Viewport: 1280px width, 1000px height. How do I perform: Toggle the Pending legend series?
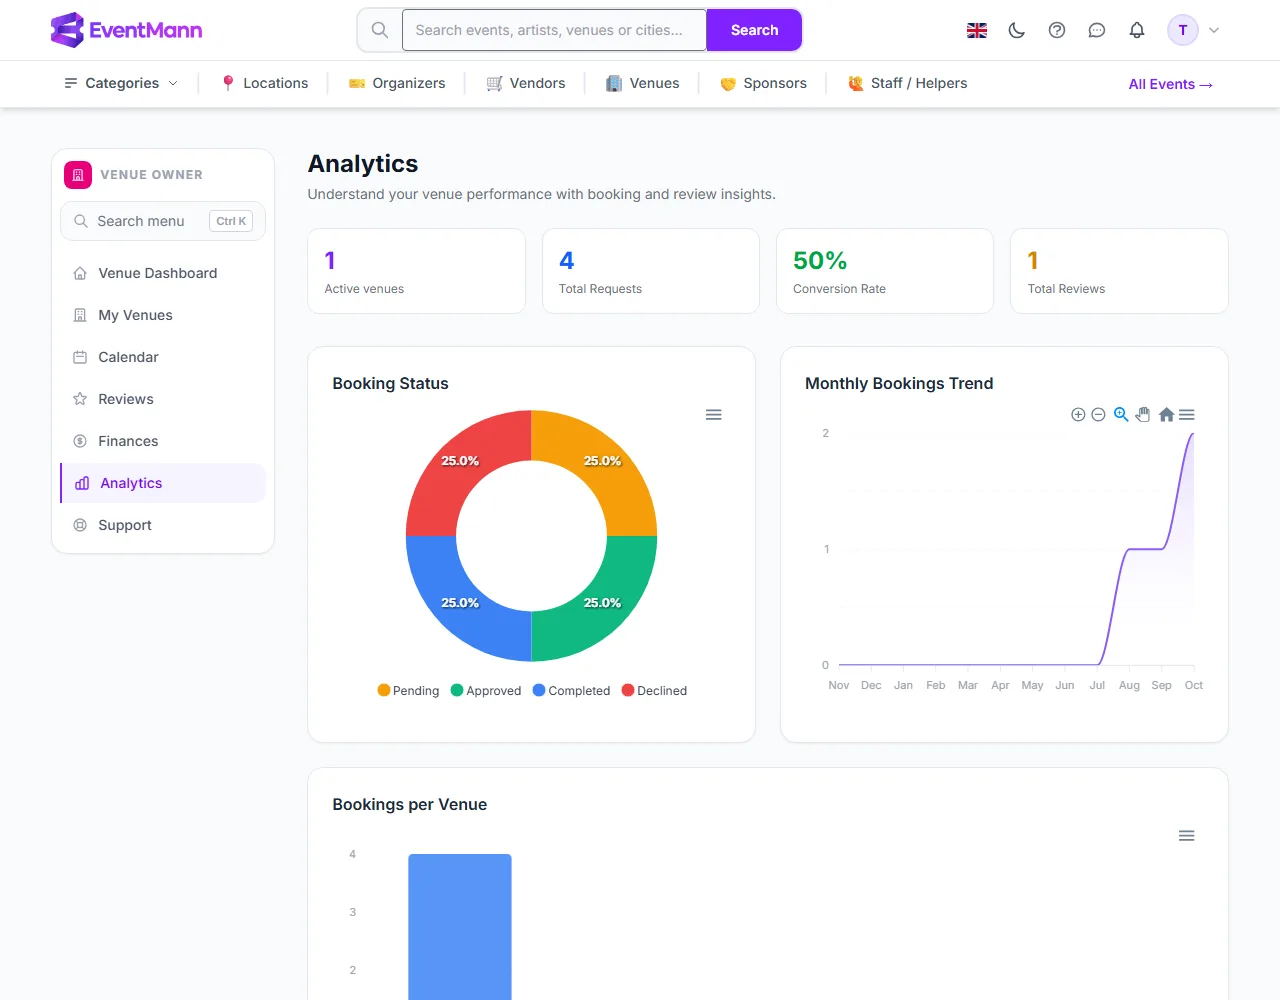408,691
